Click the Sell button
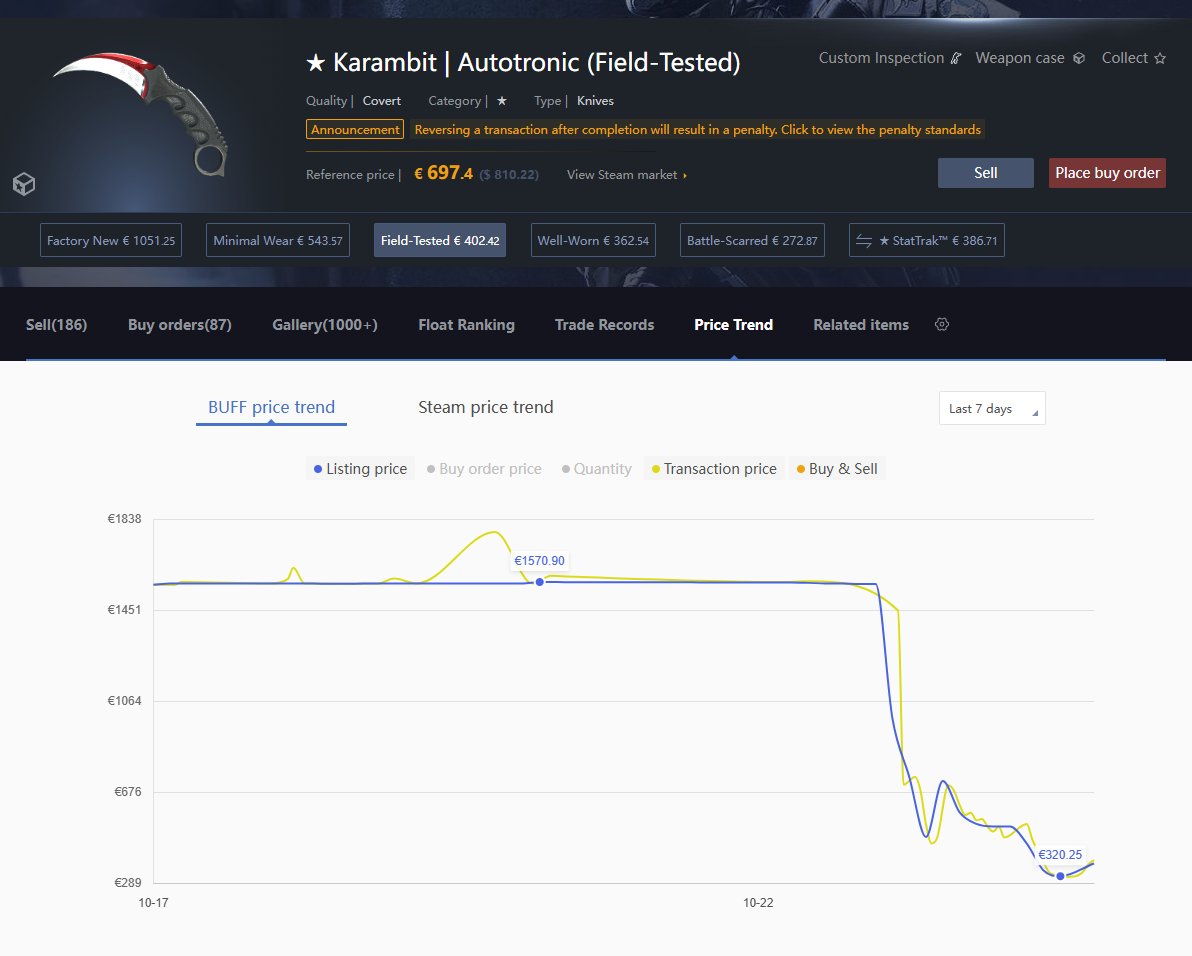 [x=985, y=173]
